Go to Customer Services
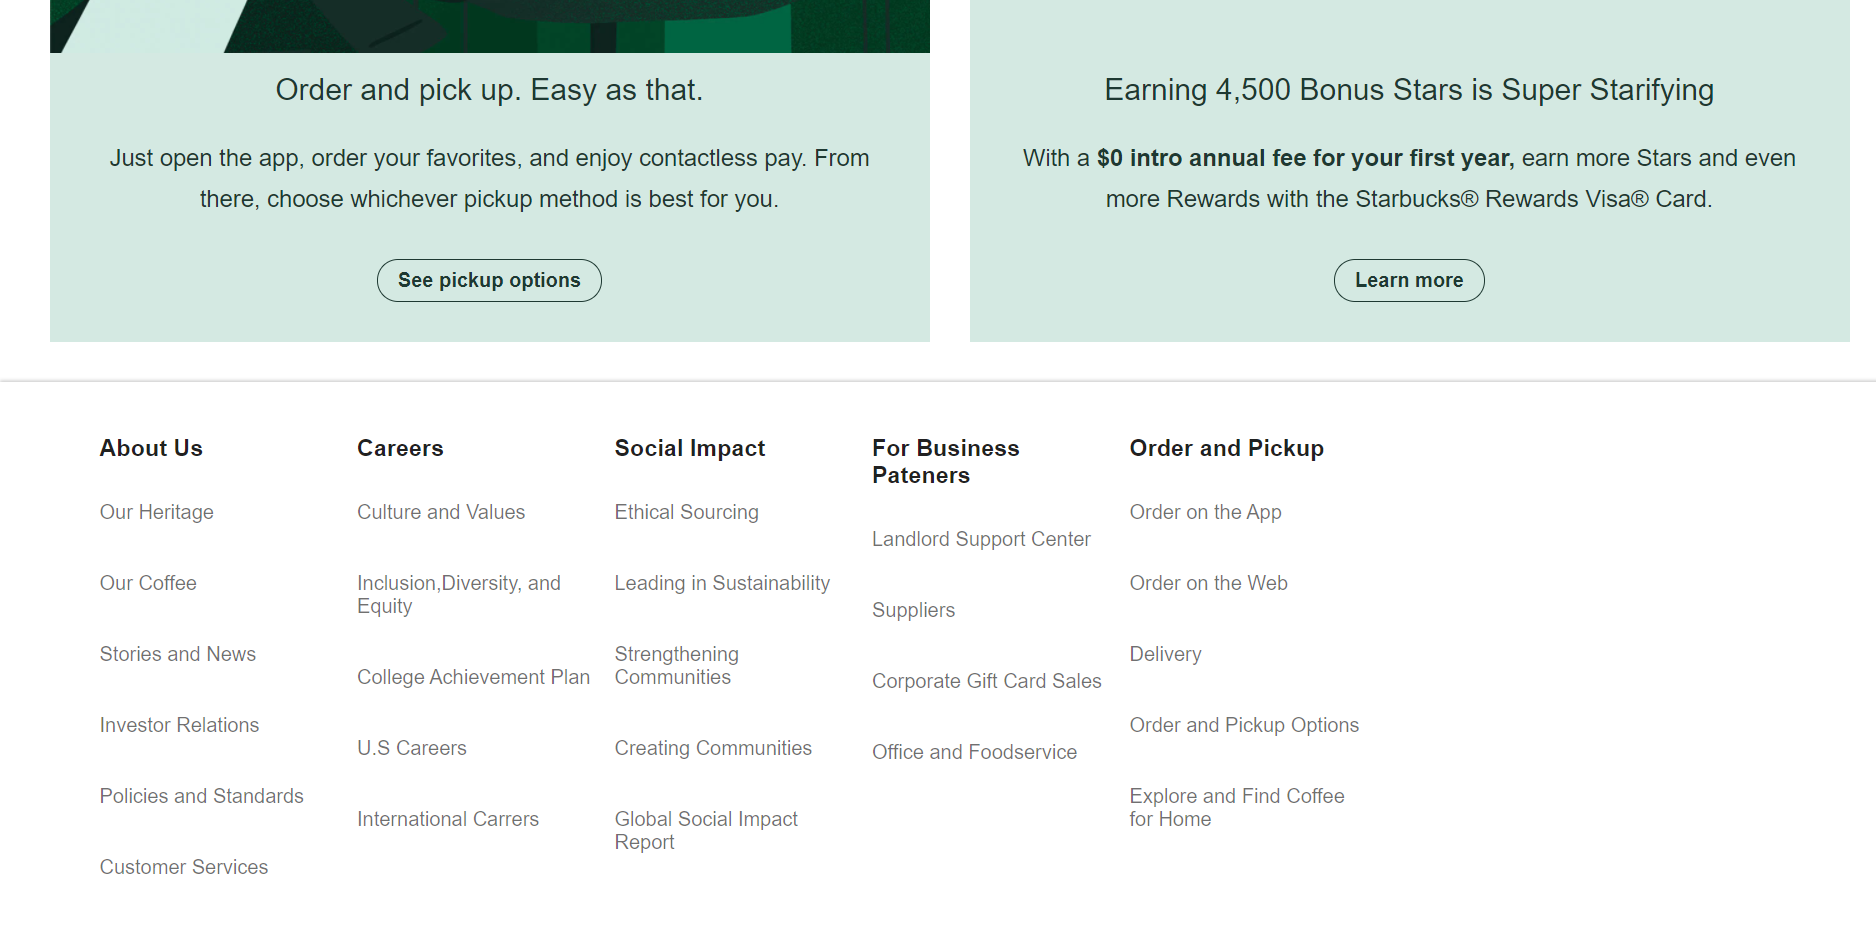This screenshot has width=1876, height=929. pos(183,867)
